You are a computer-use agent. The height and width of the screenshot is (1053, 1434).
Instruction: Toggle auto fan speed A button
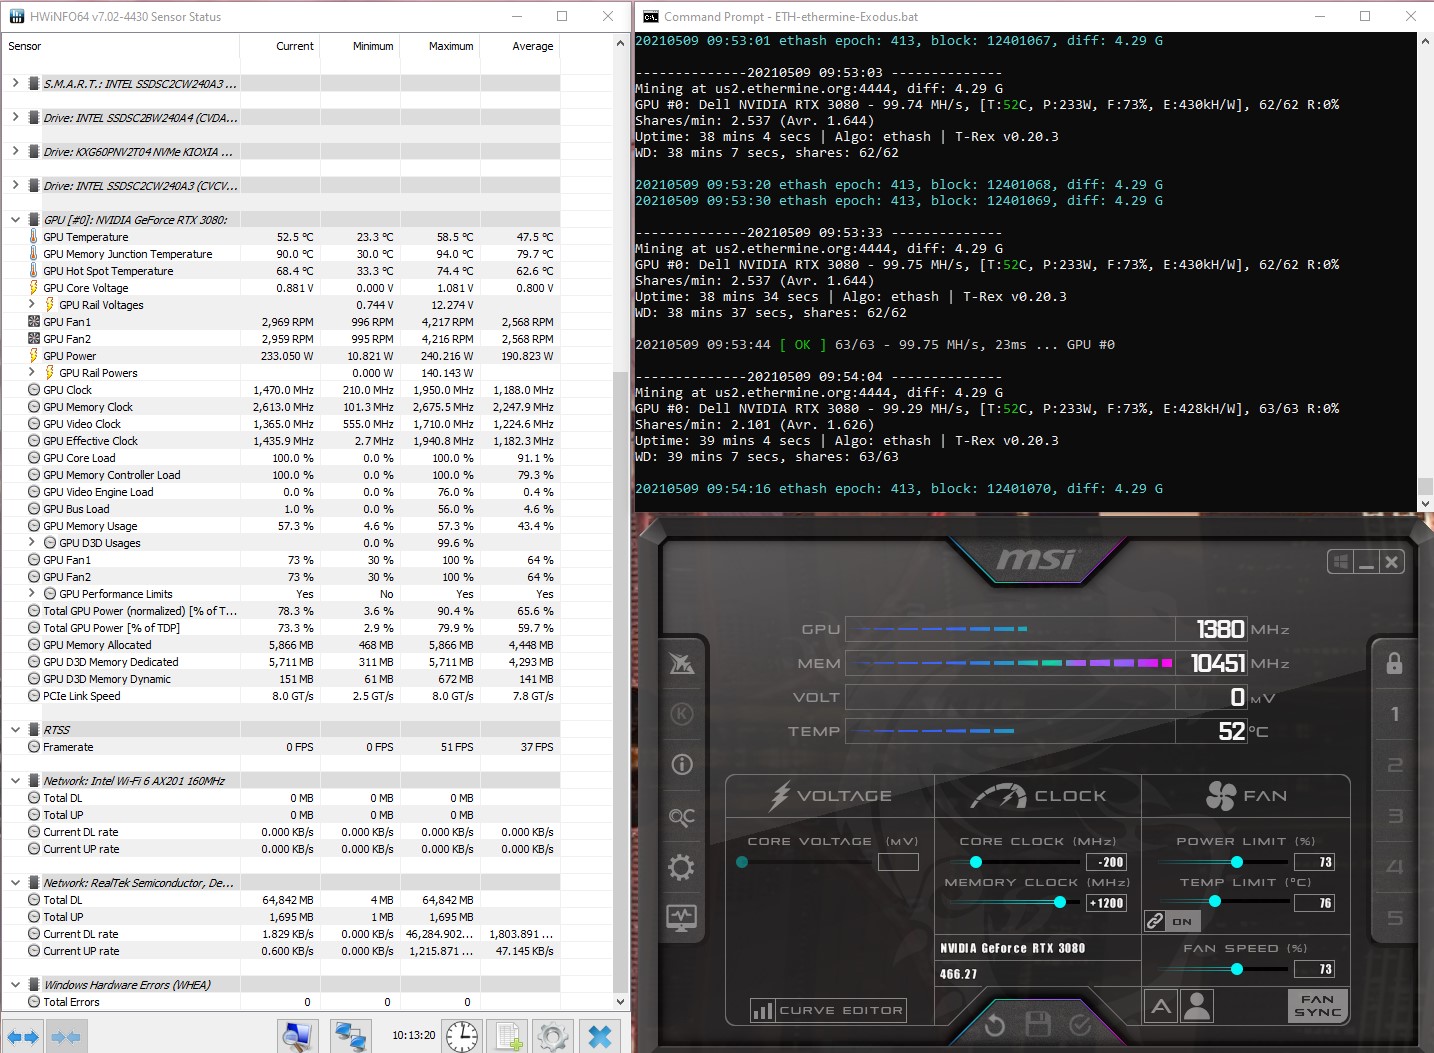point(1161,1006)
